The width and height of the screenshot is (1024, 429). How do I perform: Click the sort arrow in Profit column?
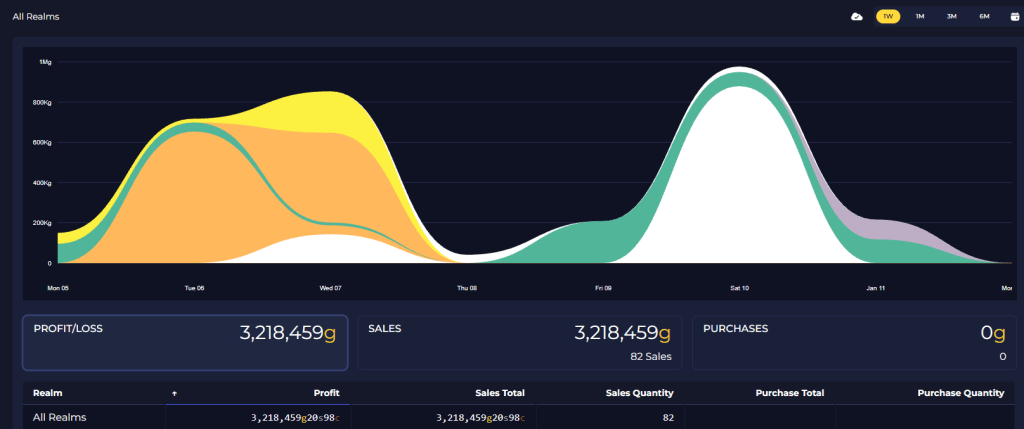176,394
